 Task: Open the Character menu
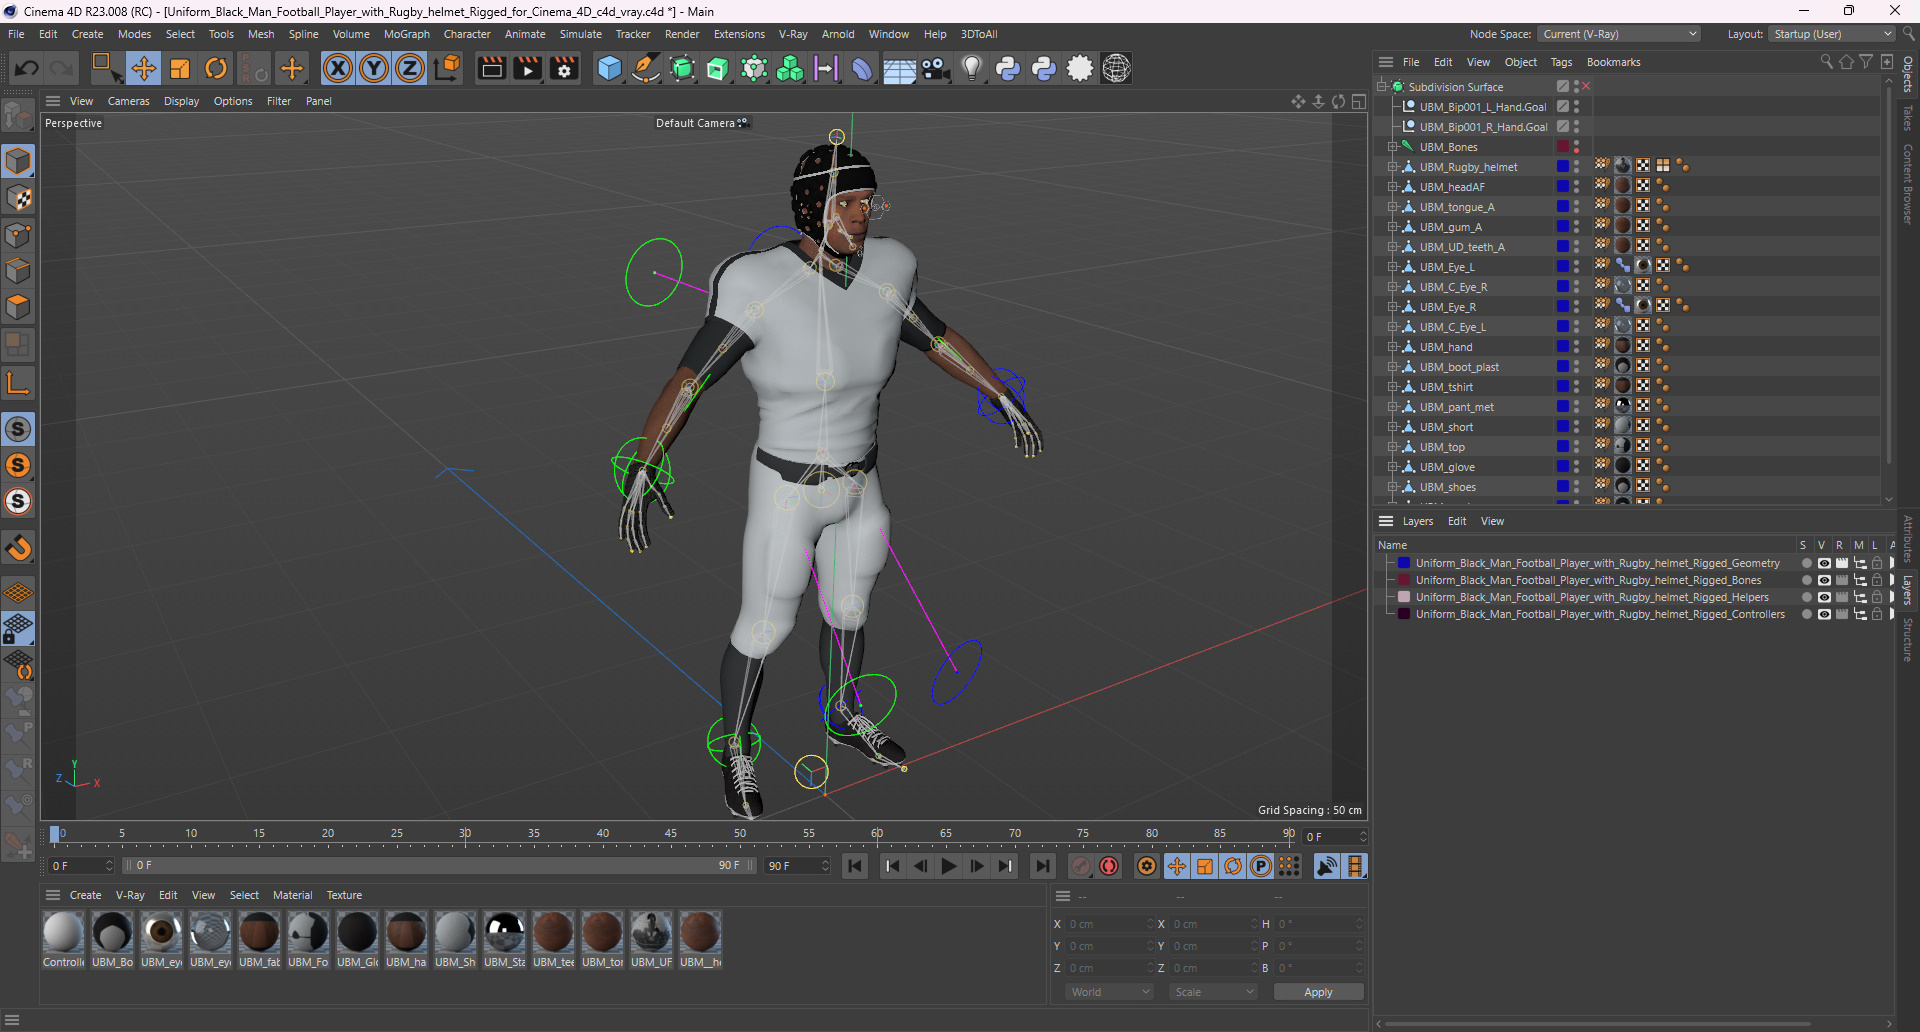(467, 34)
